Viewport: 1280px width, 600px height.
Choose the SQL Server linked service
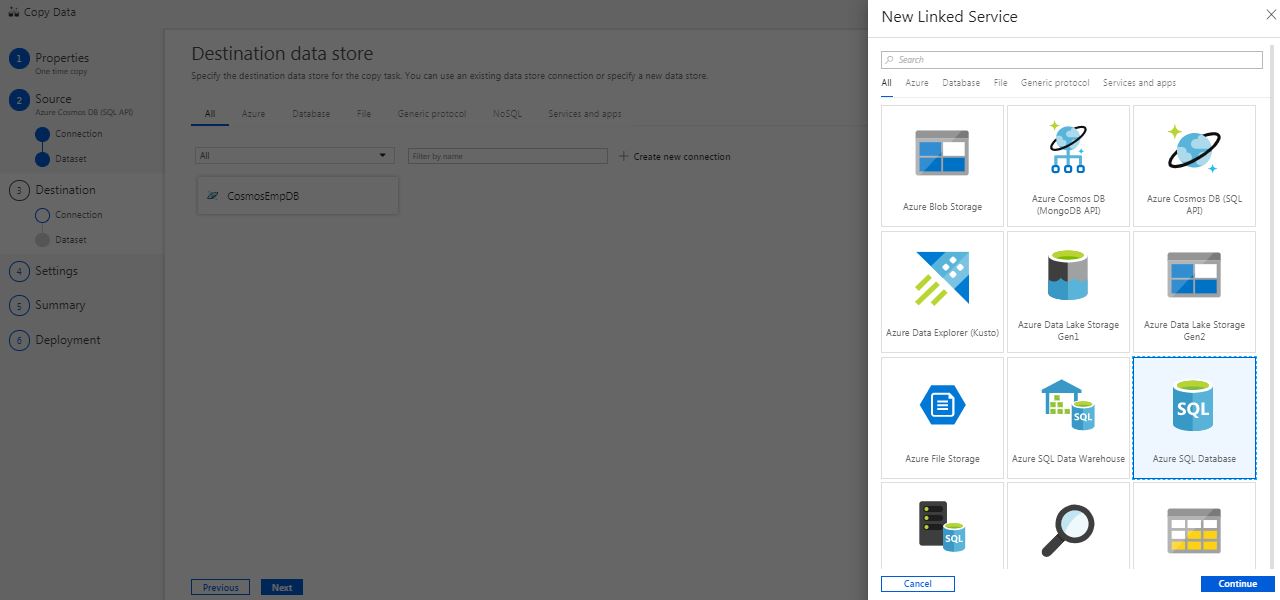pyautogui.click(x=942, y=530)
